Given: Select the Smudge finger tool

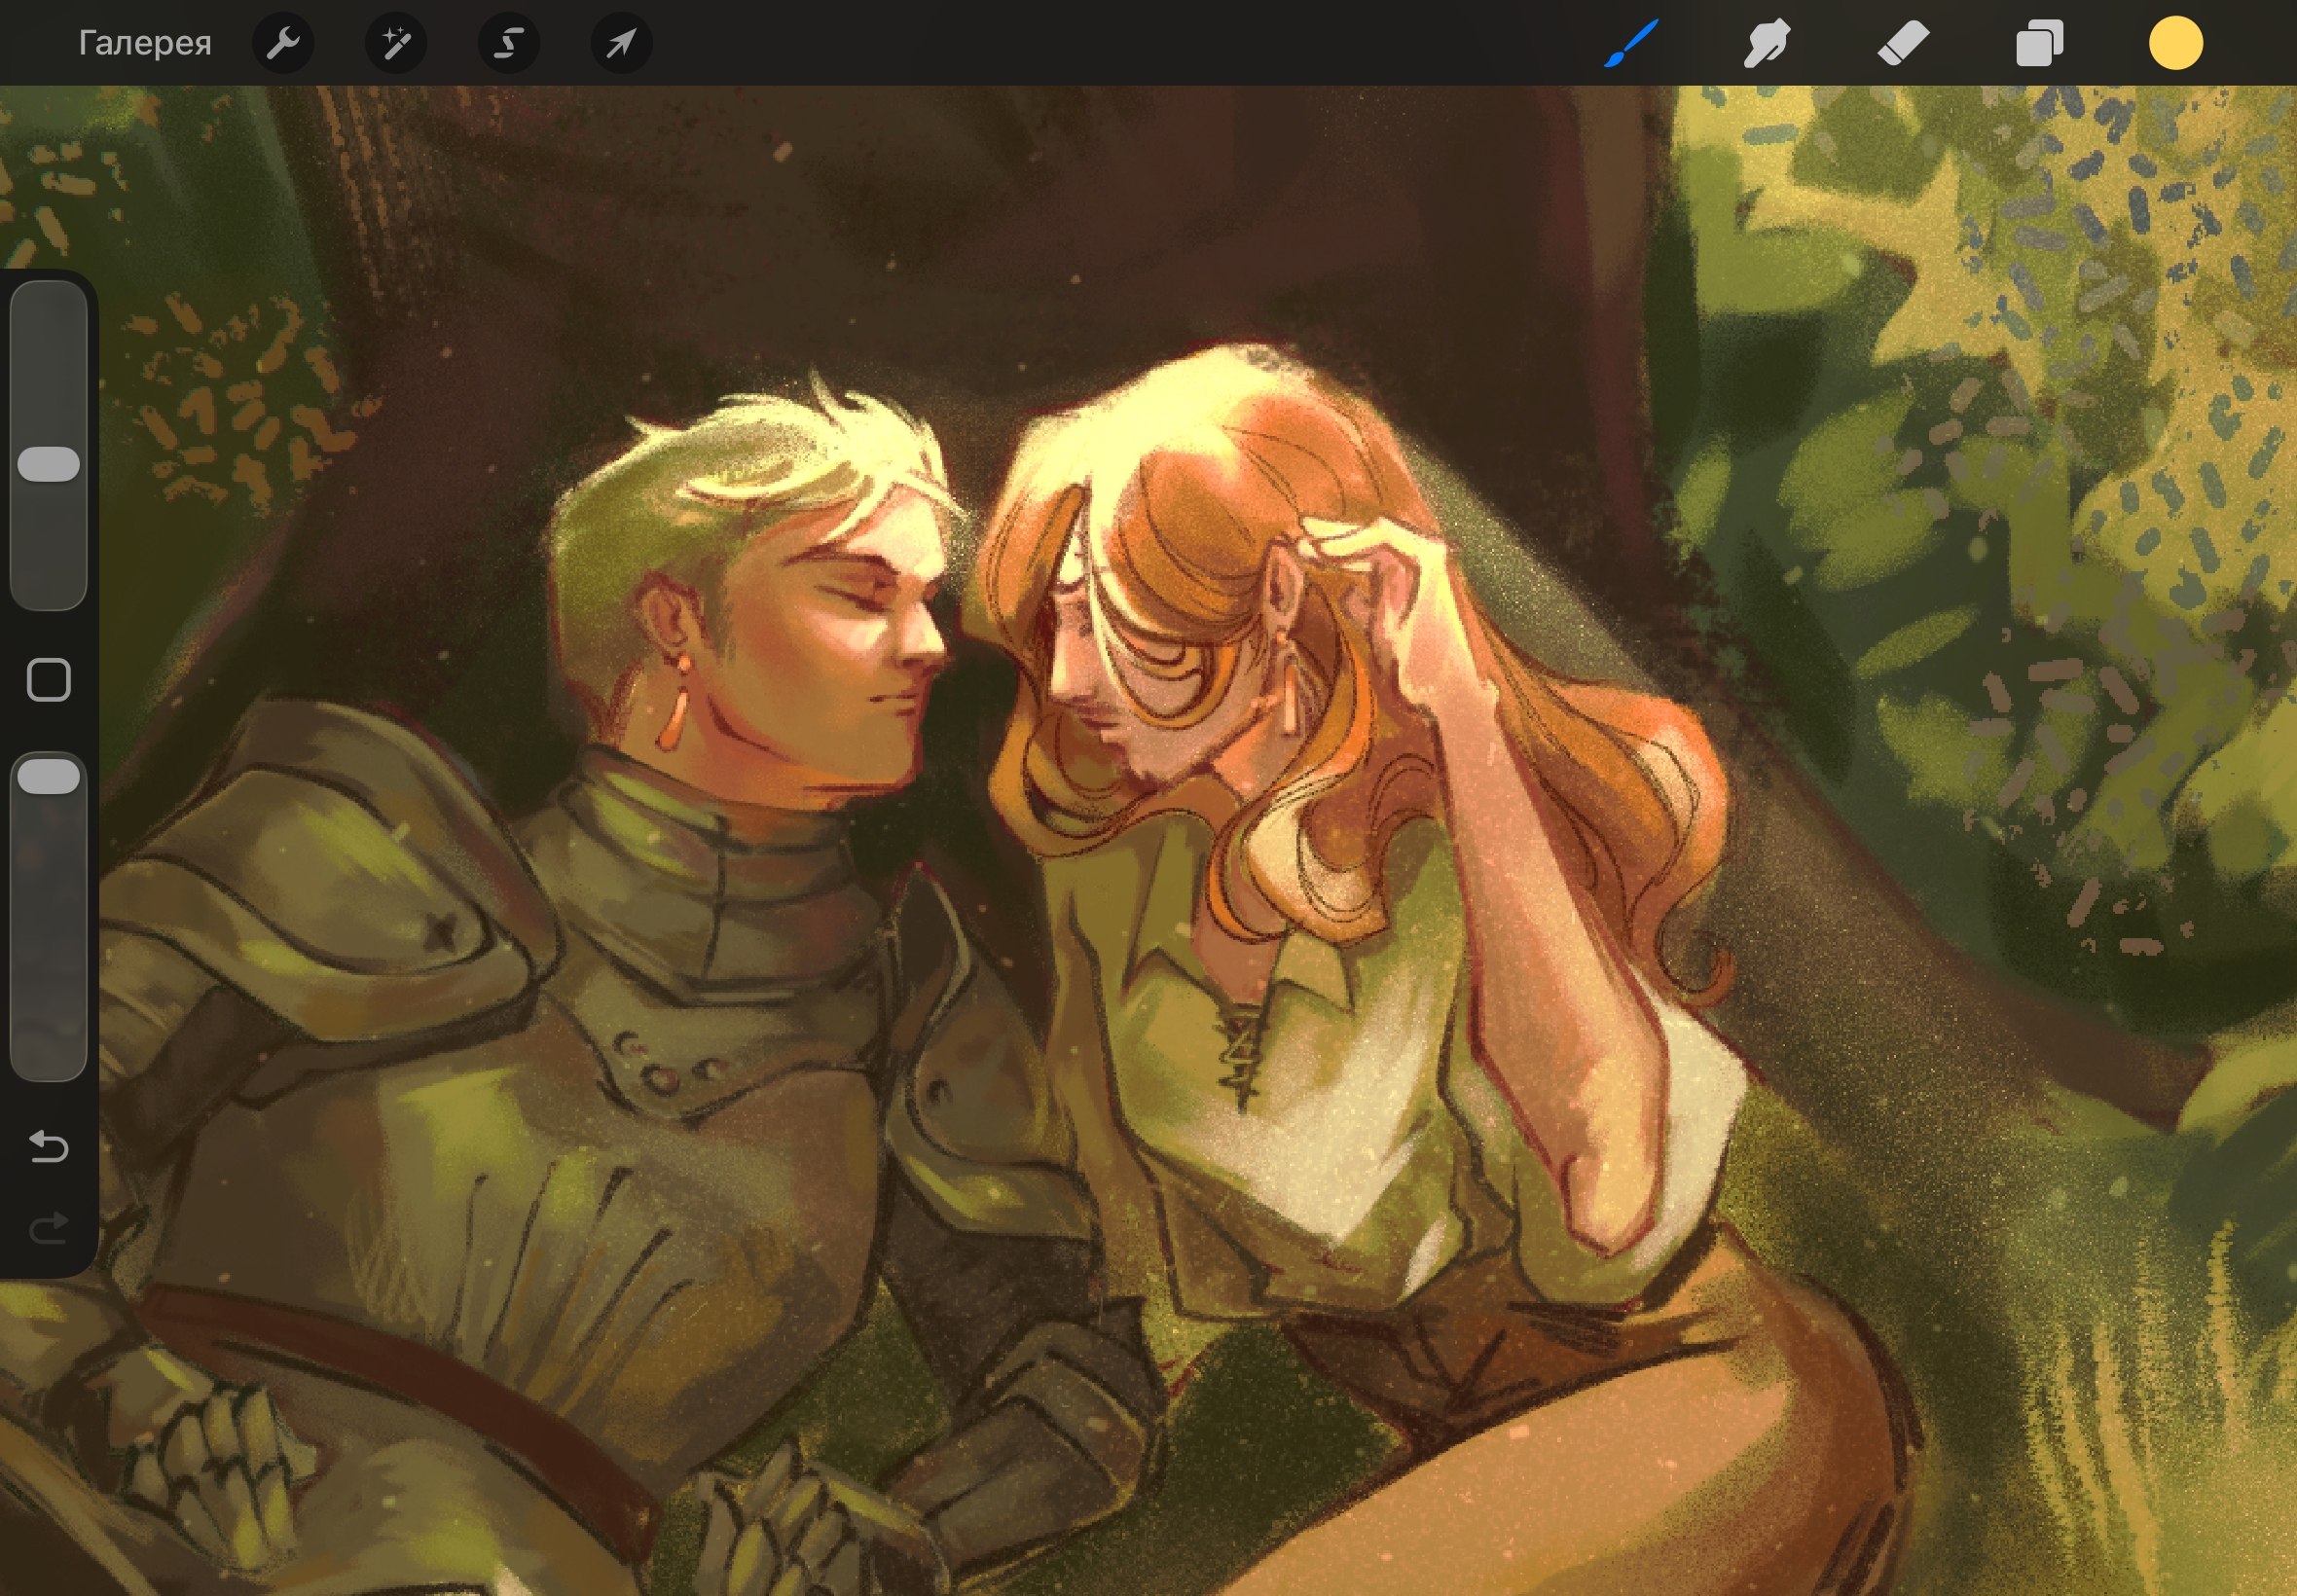Looking at the screenshot, I should 1767,44.
